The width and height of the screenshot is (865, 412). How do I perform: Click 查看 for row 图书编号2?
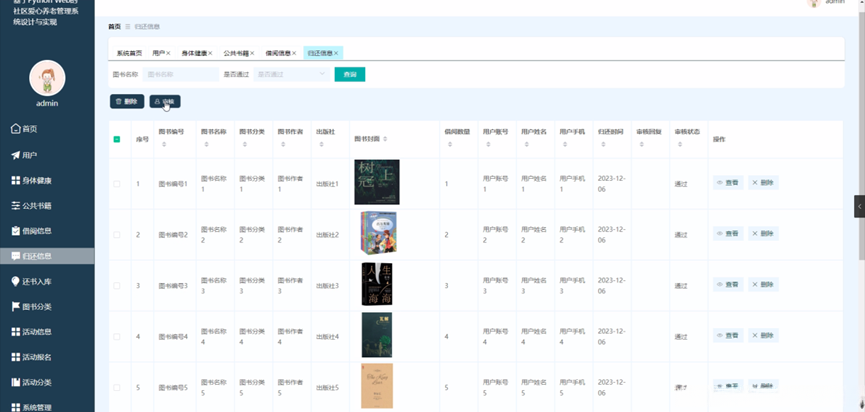[728, 233]
